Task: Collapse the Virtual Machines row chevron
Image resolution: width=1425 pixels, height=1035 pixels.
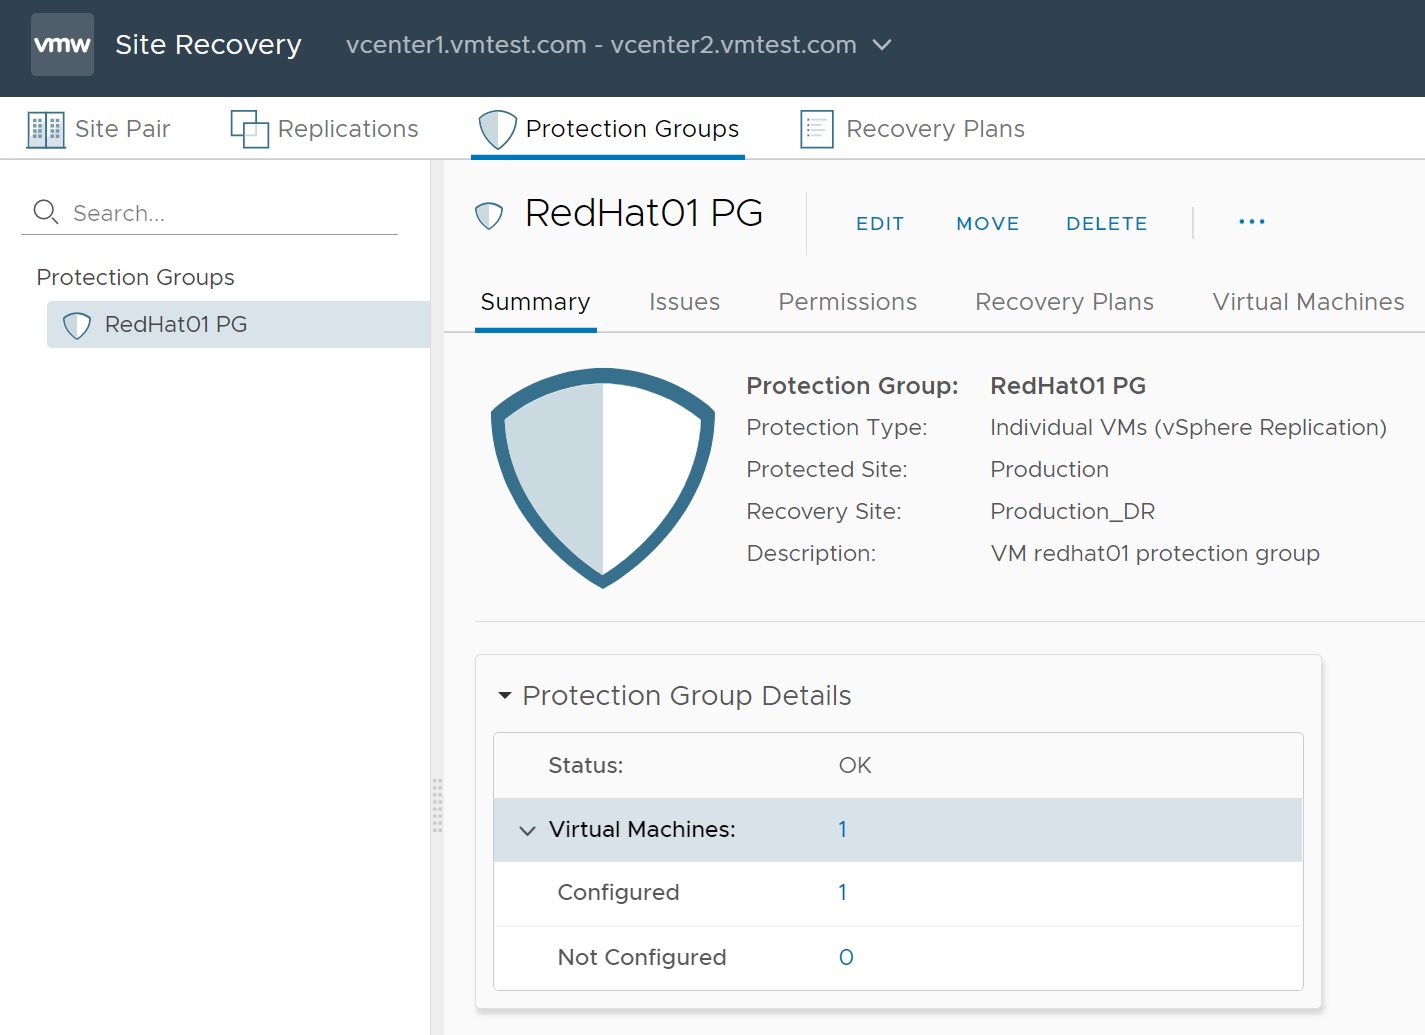Action: (x=527, y=830)
